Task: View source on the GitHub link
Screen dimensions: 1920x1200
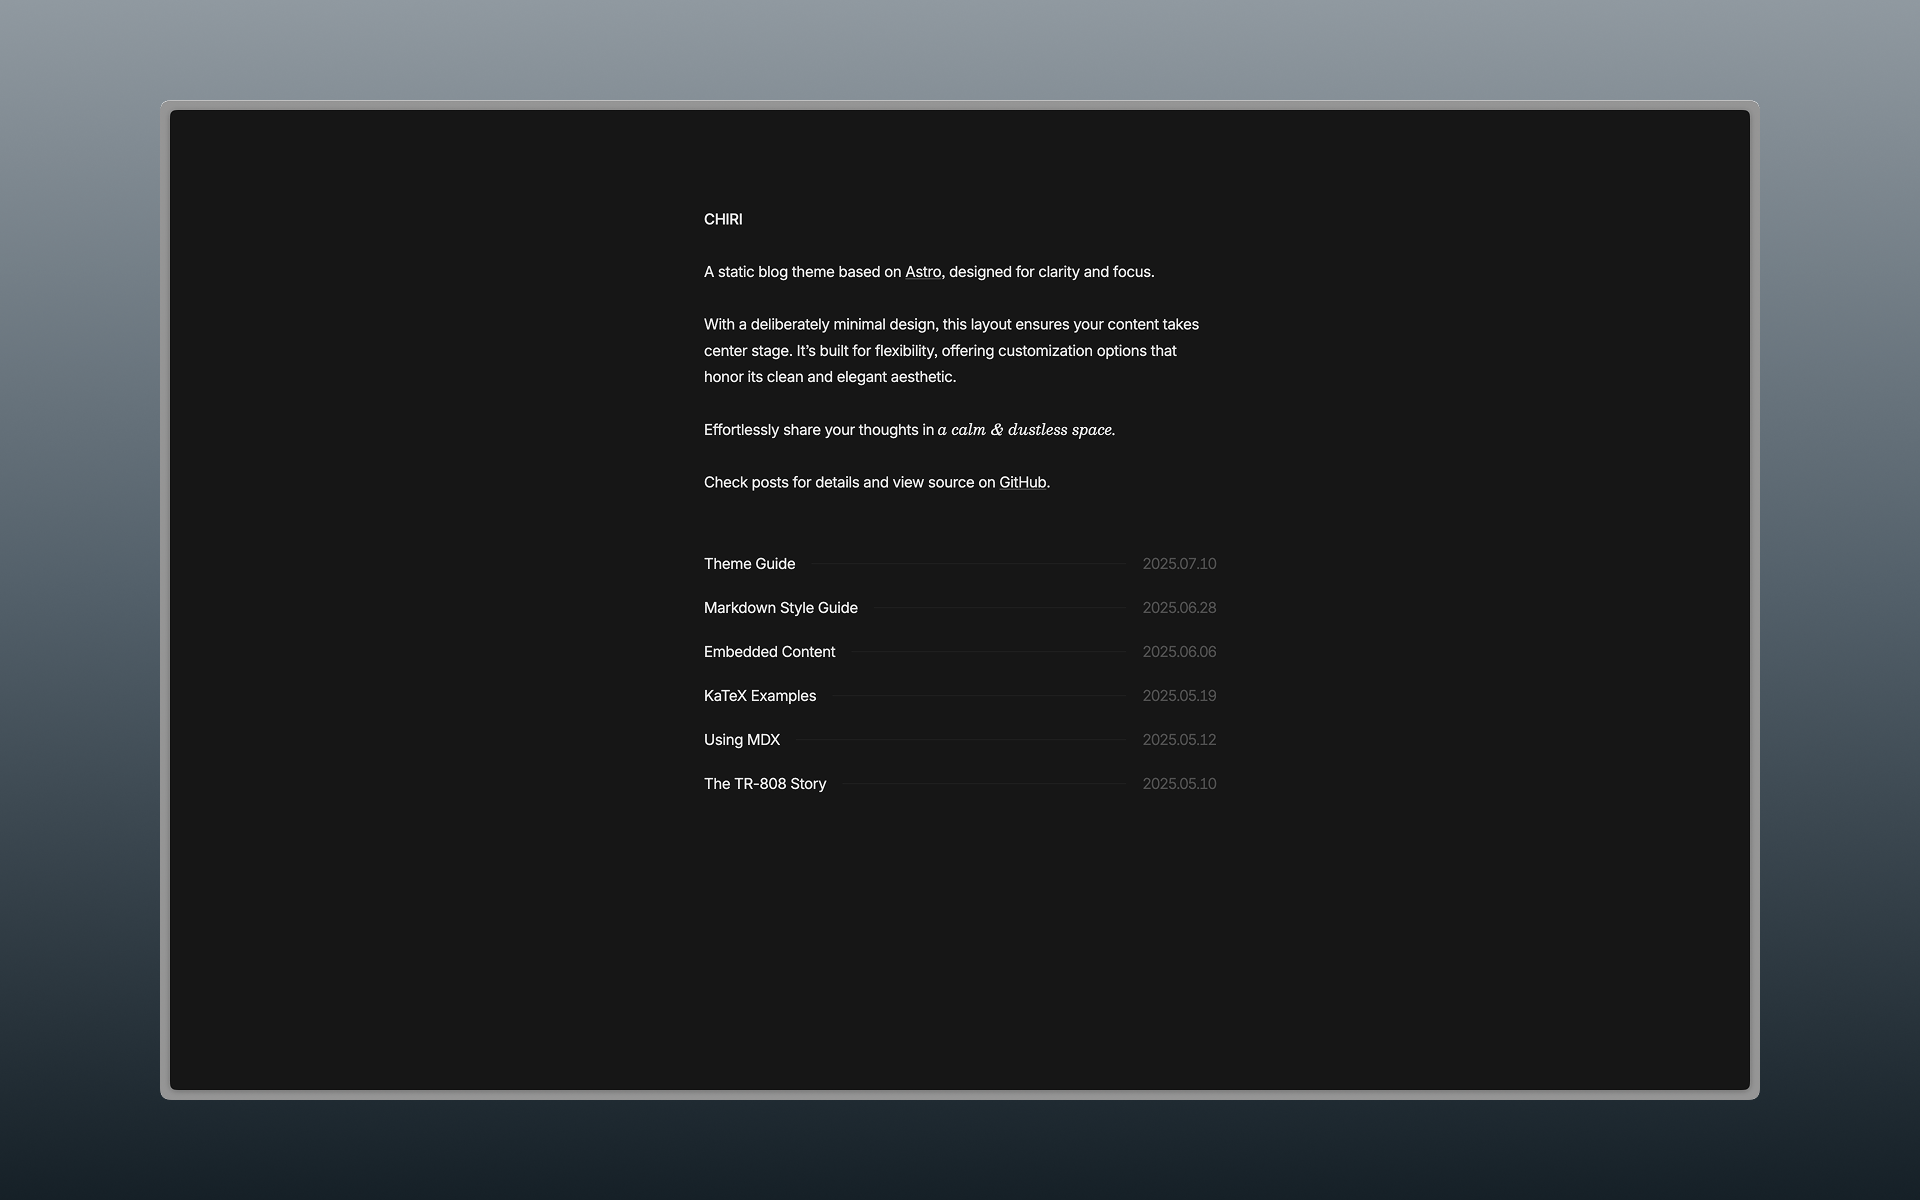Action: tap(1022, 482)
